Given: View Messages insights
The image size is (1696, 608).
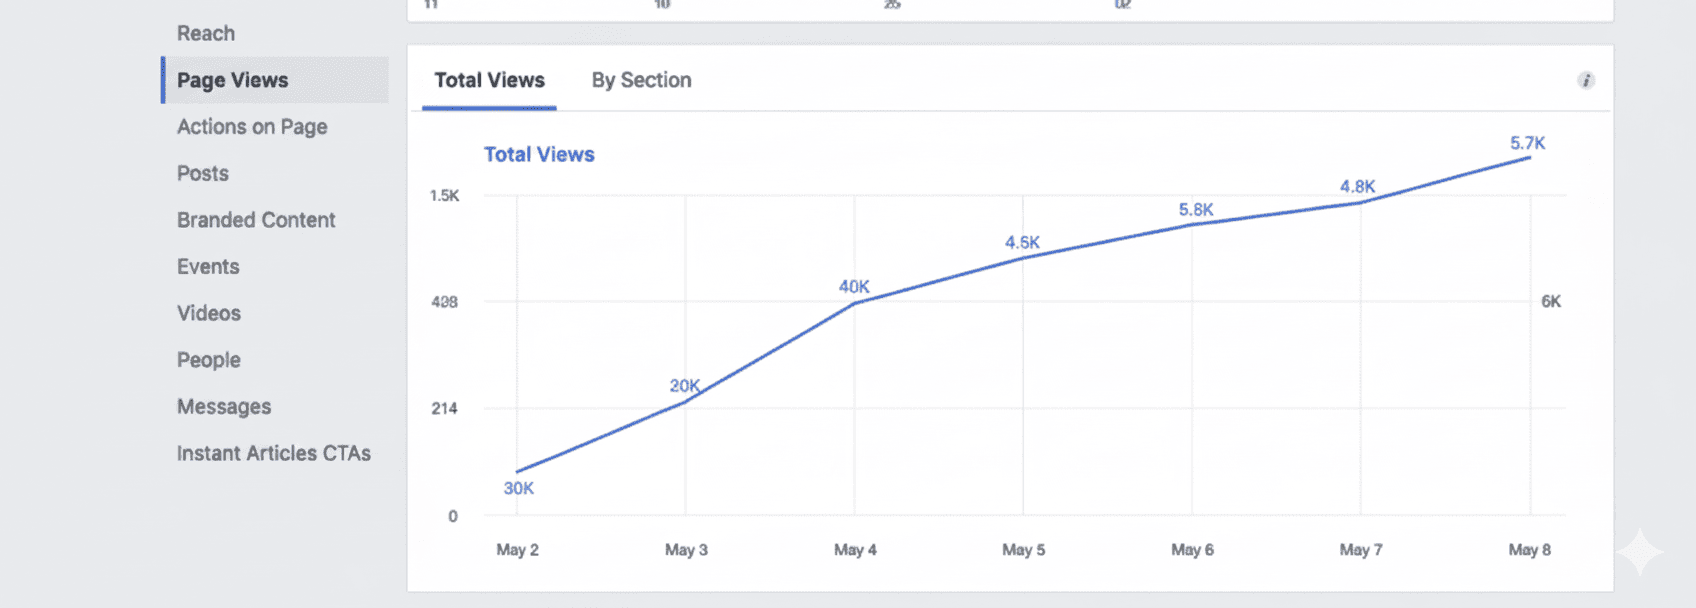Looking at the screenshot, I should 224,407.
